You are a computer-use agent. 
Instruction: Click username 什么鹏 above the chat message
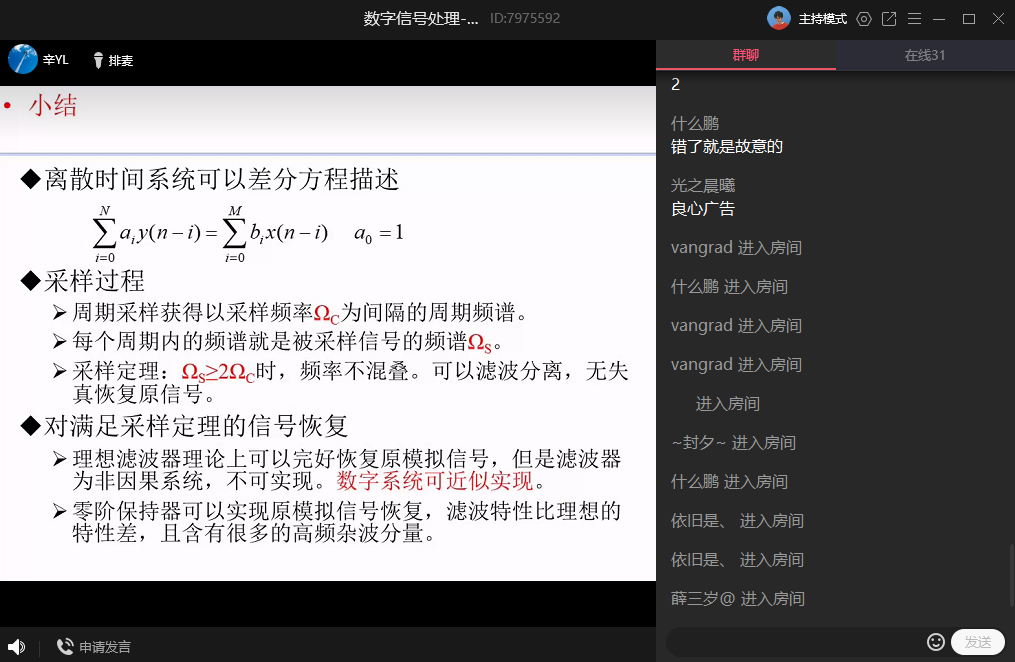695,124
